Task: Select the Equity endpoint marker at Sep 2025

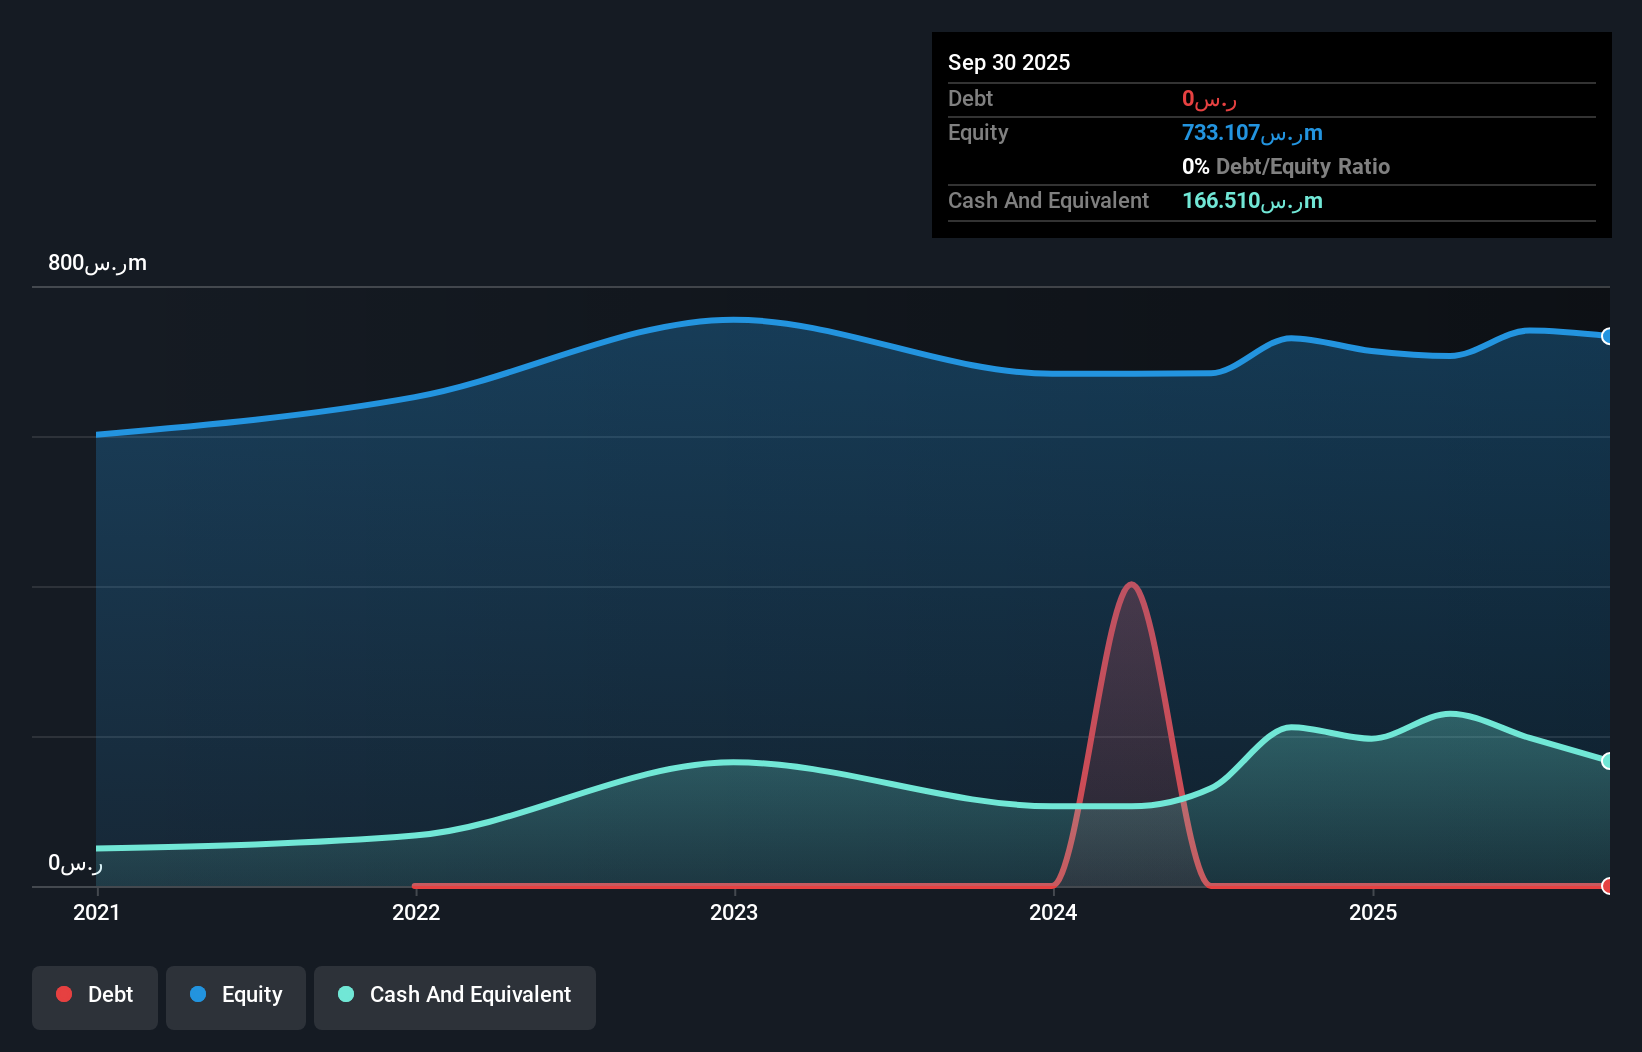Action: click(1608, 336)
